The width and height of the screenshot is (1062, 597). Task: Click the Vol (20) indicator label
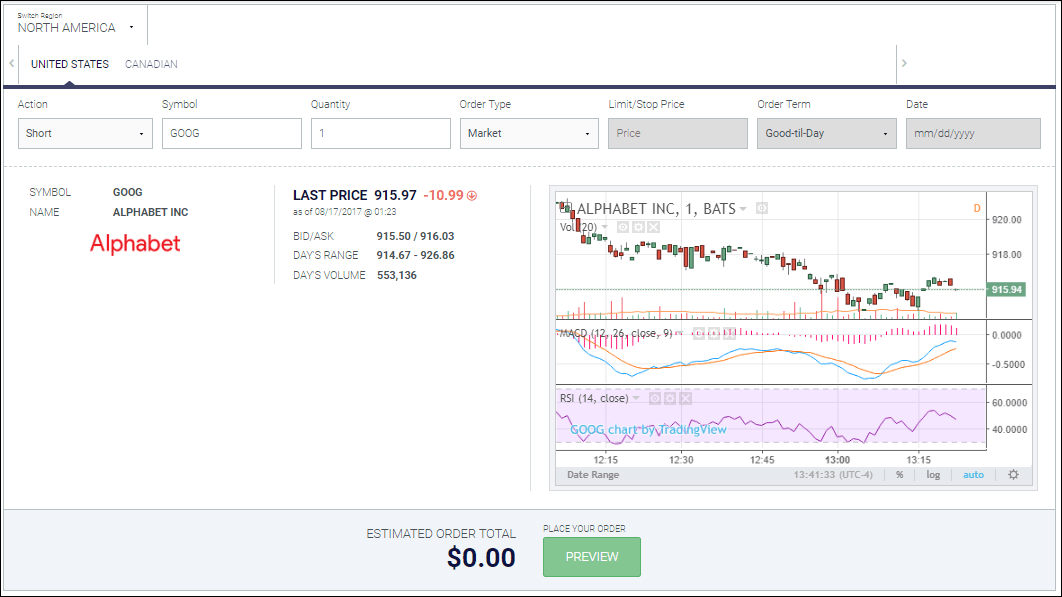click(x=578, y=227)
